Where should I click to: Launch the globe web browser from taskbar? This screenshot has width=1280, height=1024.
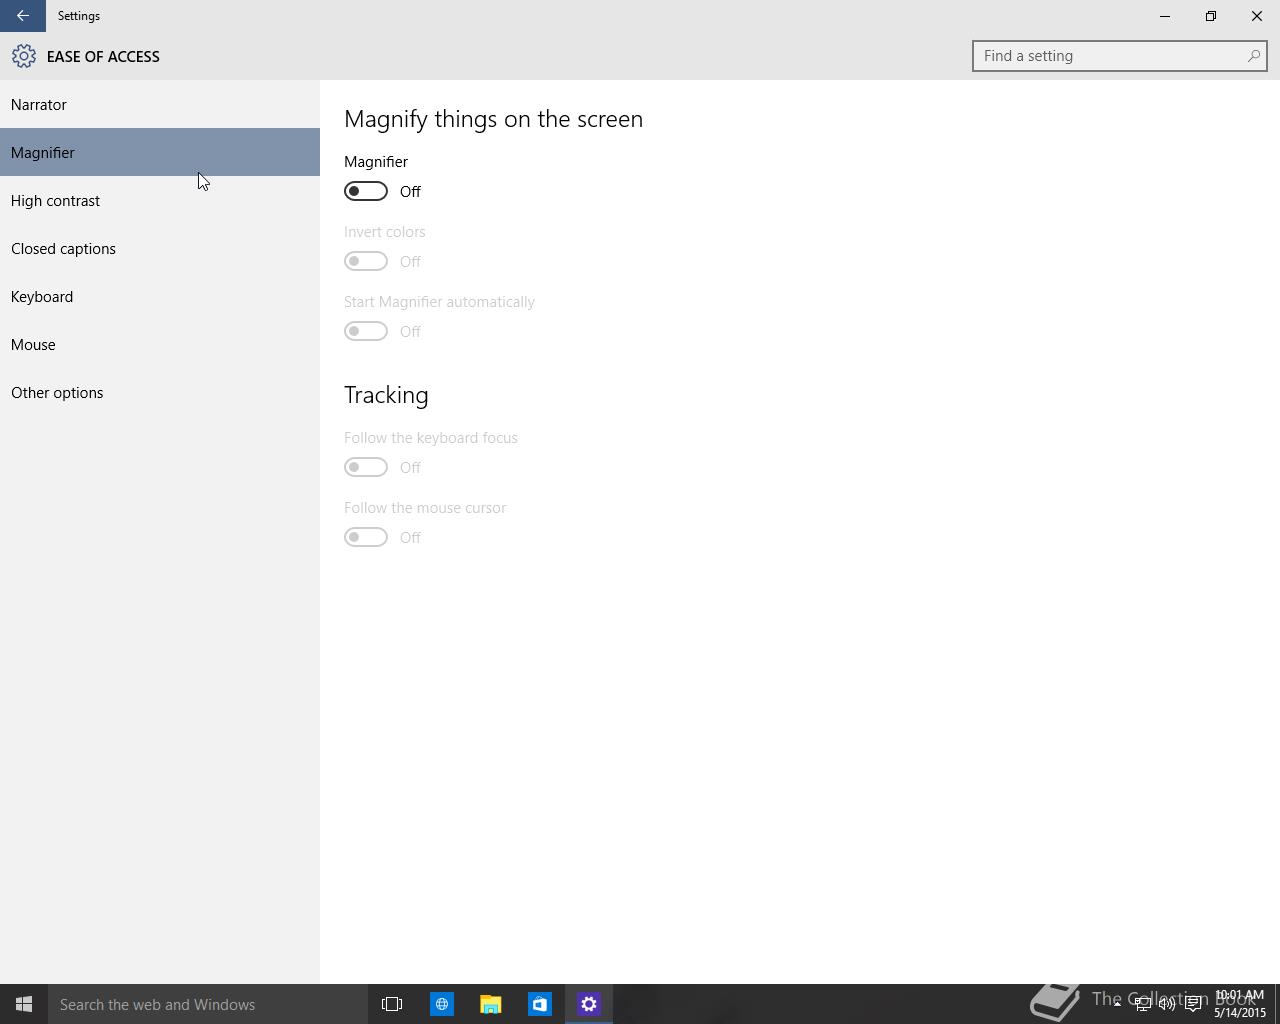(x=441, y=1004)
